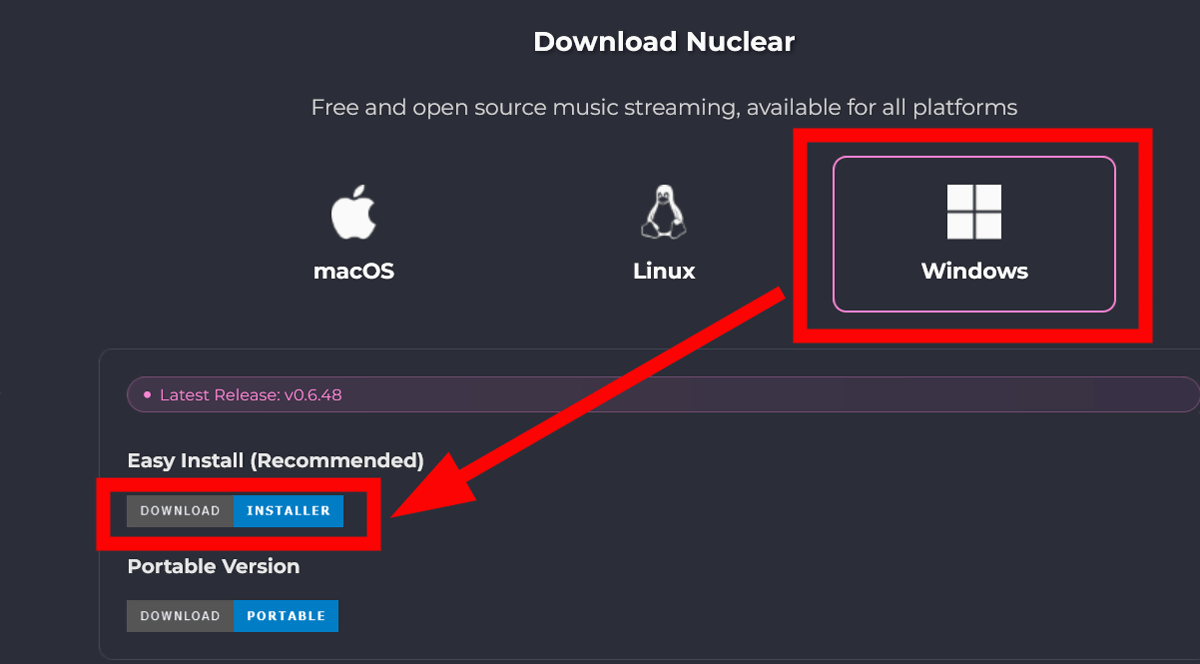
Task: Select the Linux platform label
Action: click(x=664, y=271)
